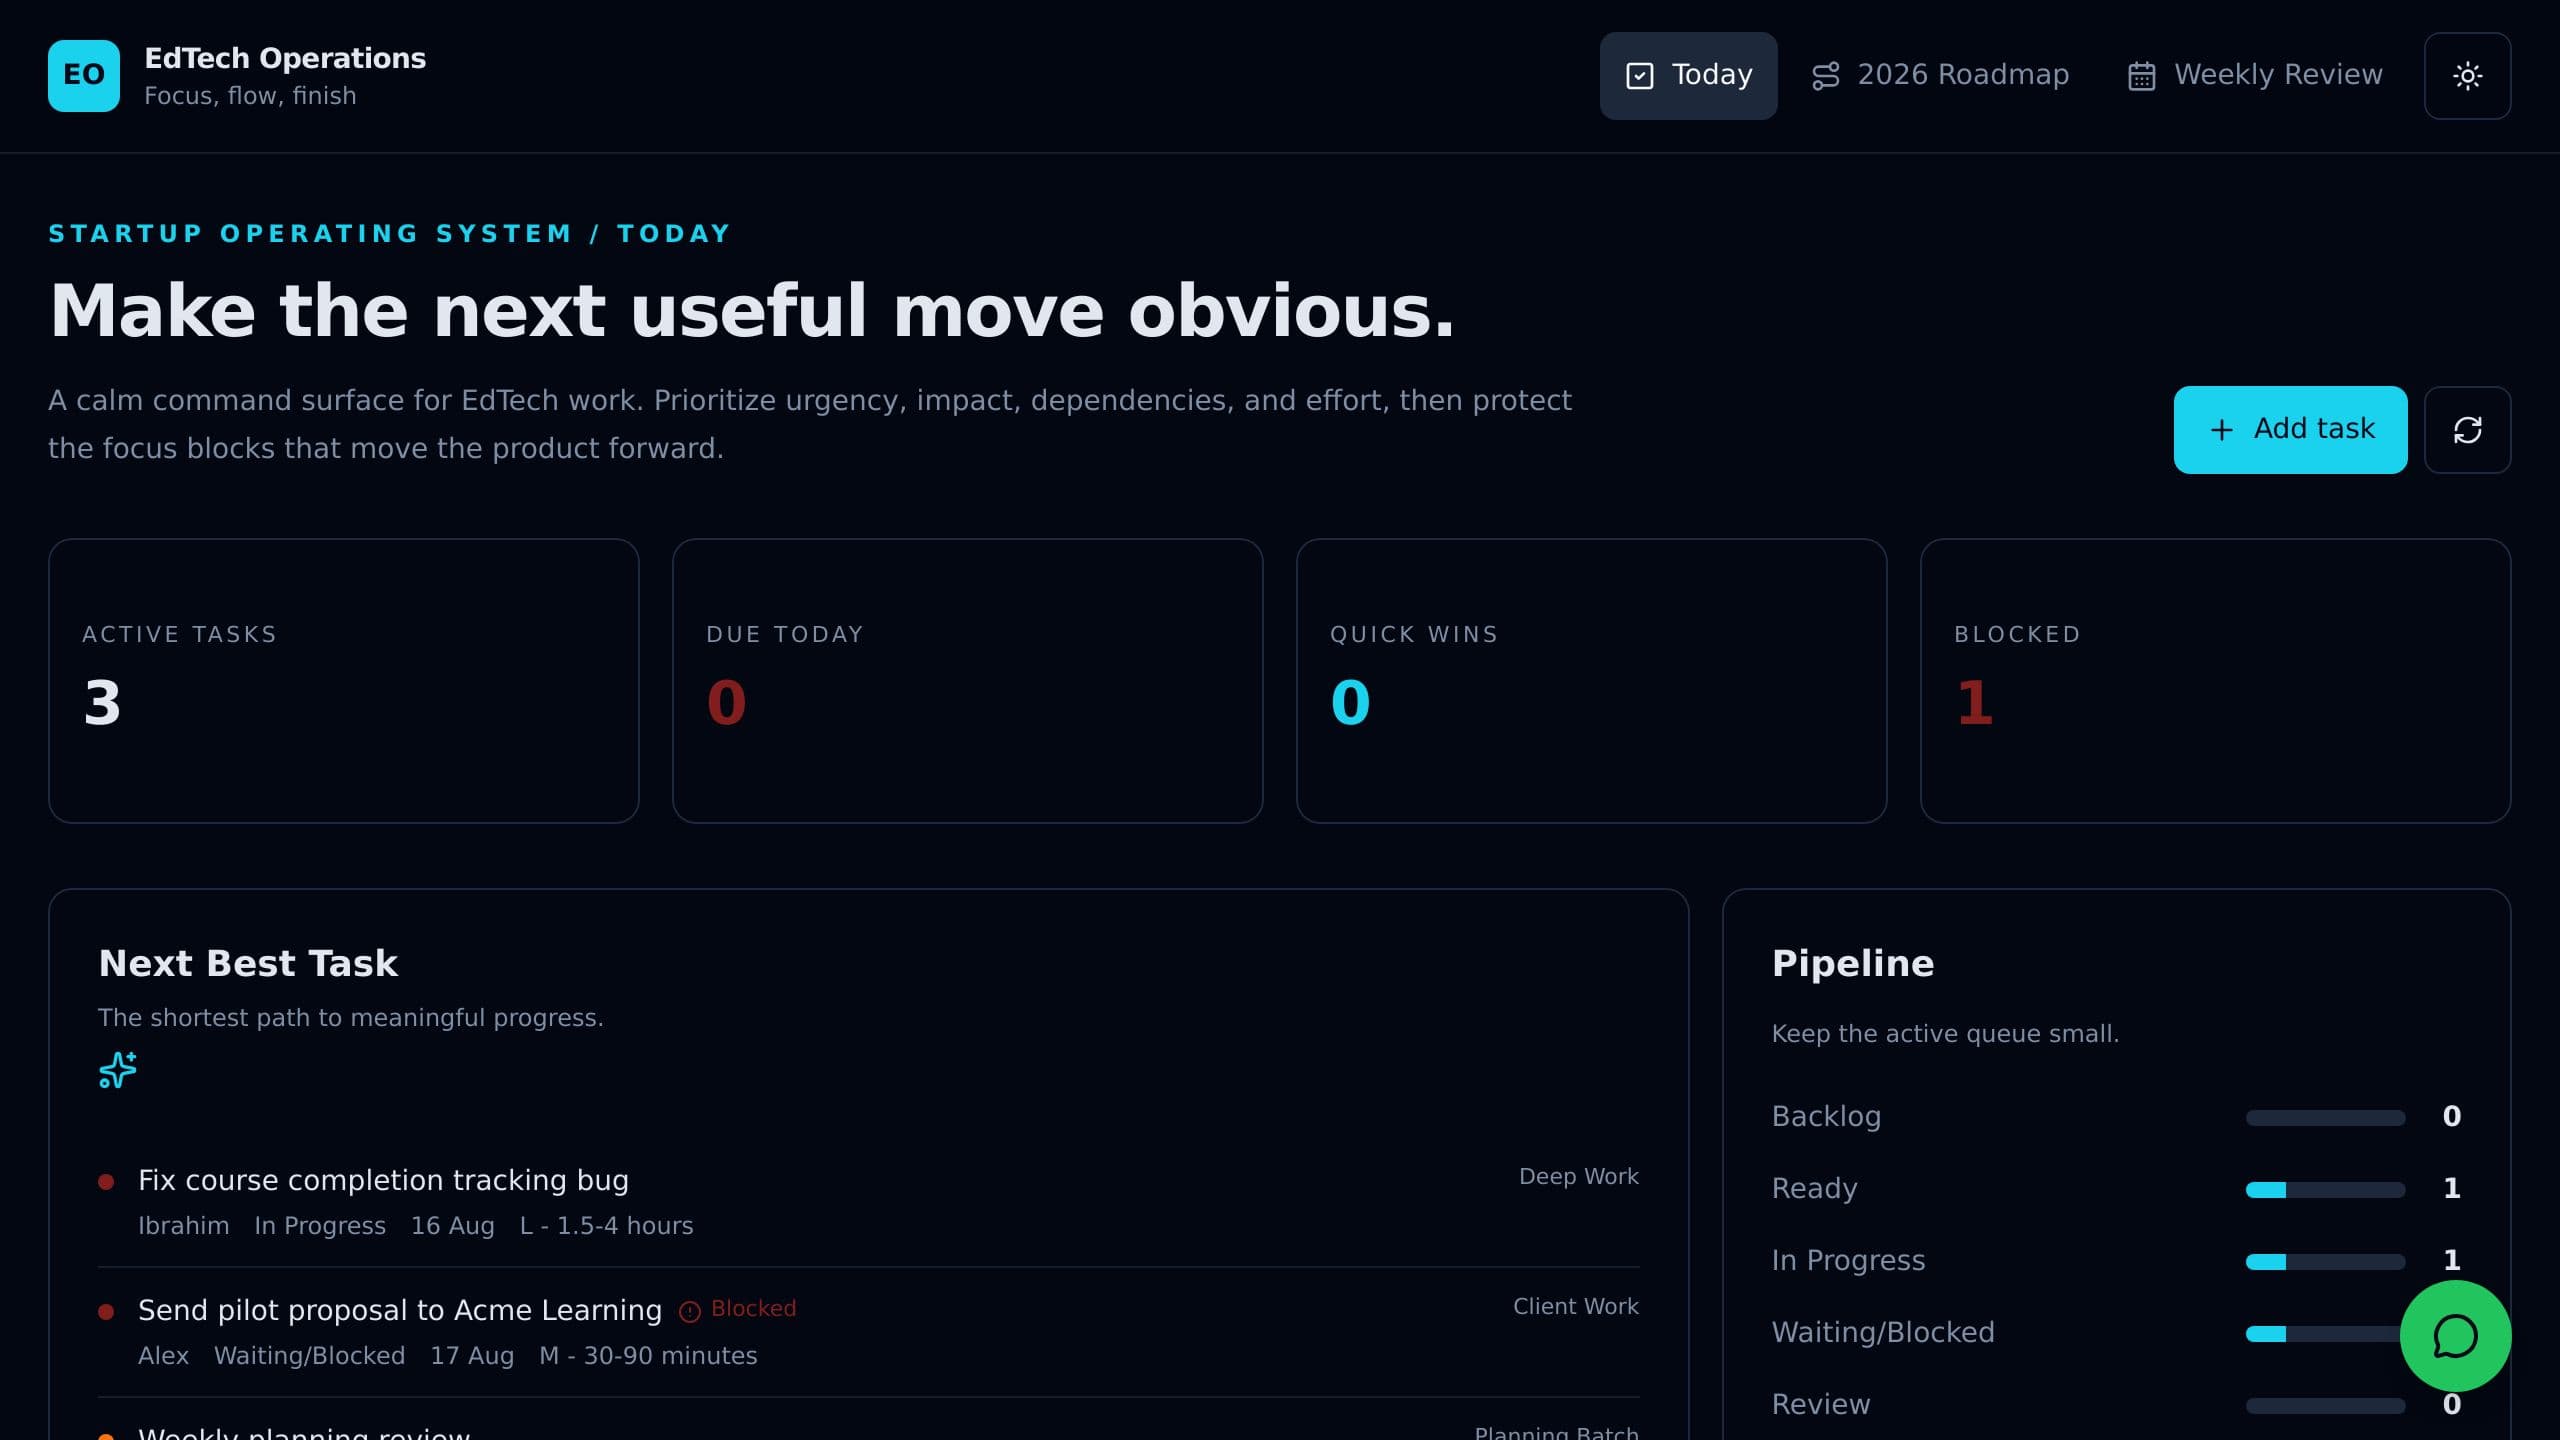Open the Weekly Review tab
This screenshot has height=1440, width=2560.
[x=2255, y=76]
